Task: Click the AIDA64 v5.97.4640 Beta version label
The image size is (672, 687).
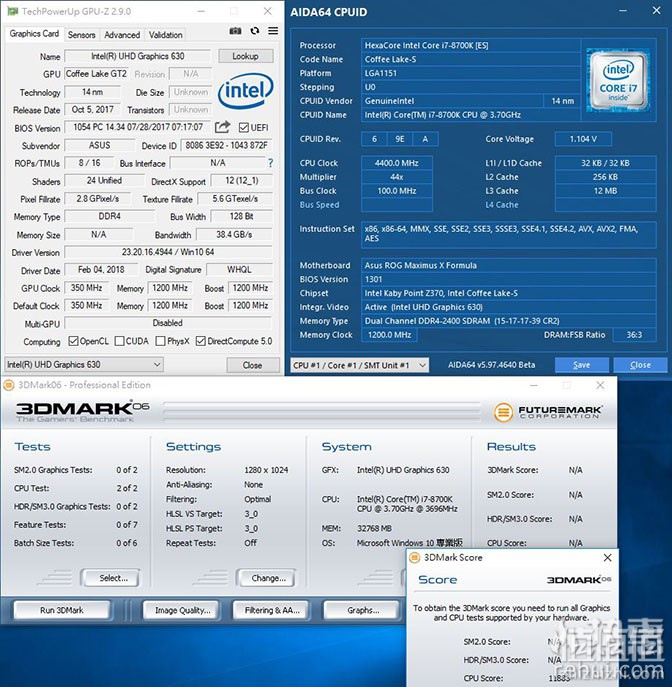Action: click(492, 365)
